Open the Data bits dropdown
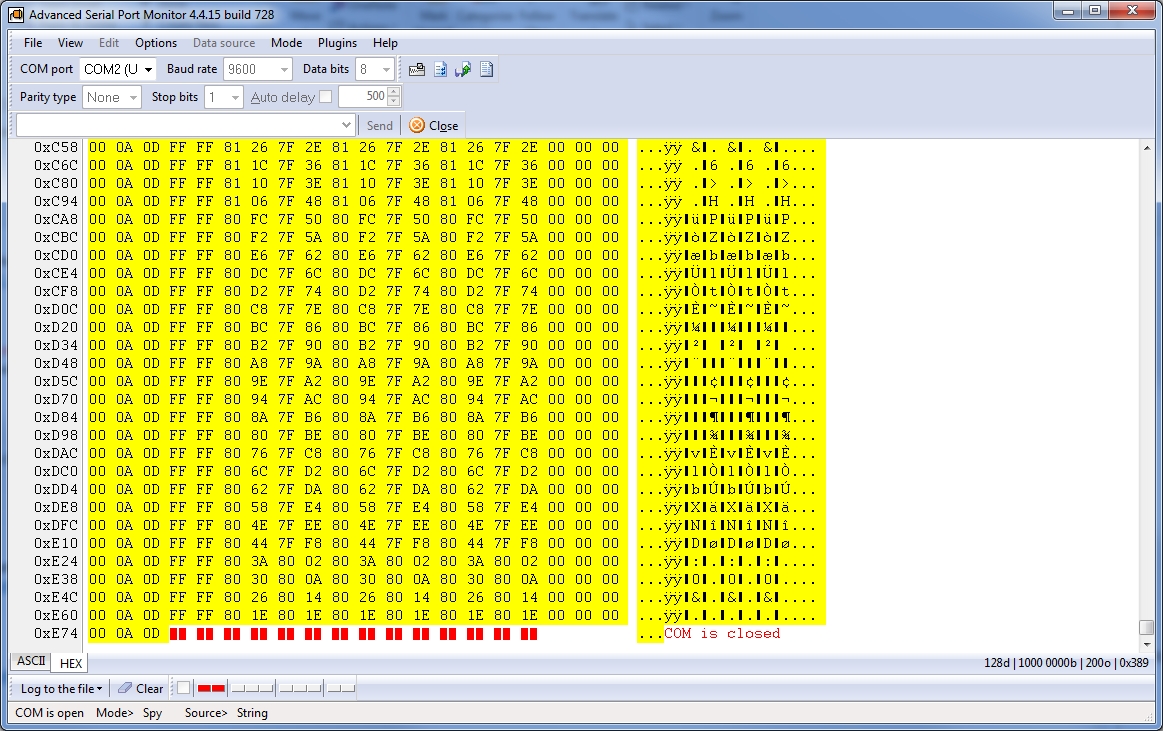 [386, 69]
